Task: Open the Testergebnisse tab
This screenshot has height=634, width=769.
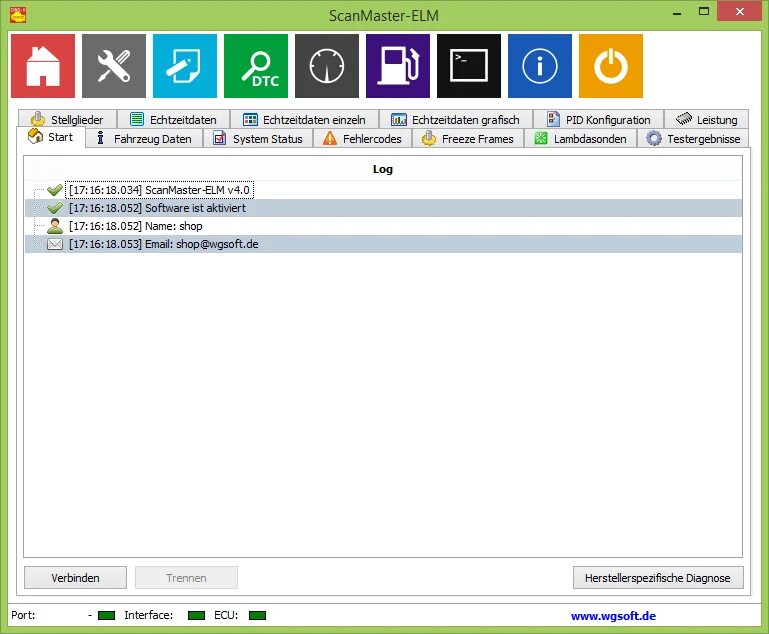Action: coord(693,139)
